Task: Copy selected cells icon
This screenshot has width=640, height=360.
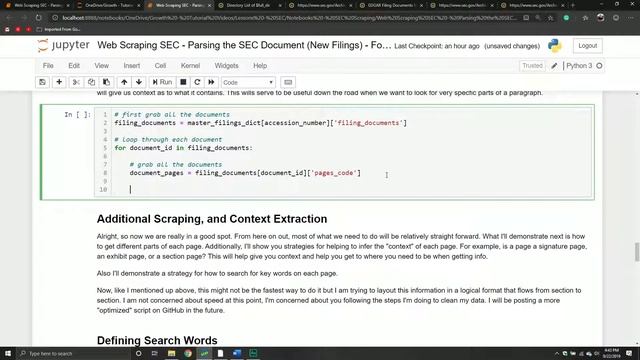Action: point(91,82)
